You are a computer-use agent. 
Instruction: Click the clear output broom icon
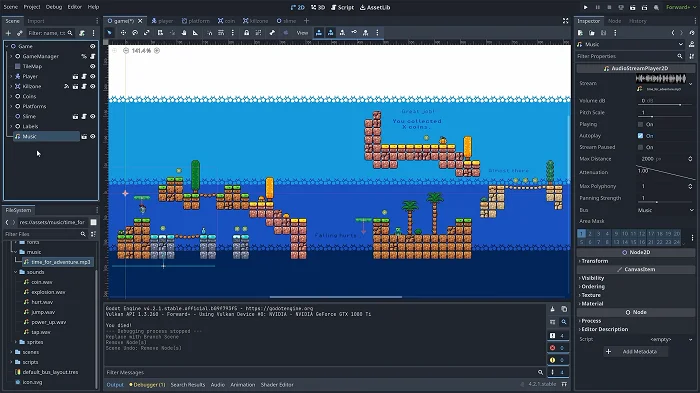tap(552, 309)
